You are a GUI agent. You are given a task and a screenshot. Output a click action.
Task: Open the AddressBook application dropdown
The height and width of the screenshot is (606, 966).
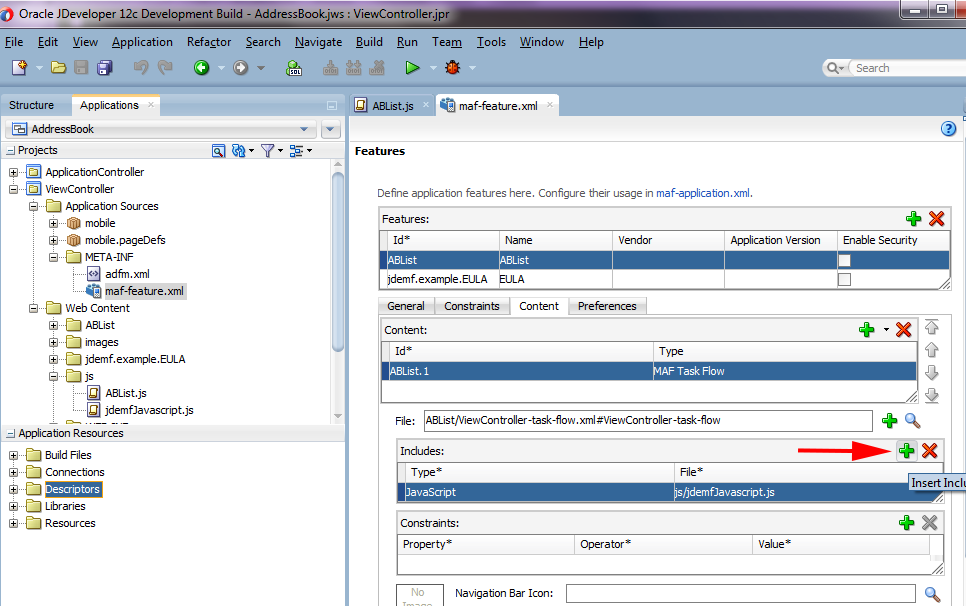tap(304, 129)
